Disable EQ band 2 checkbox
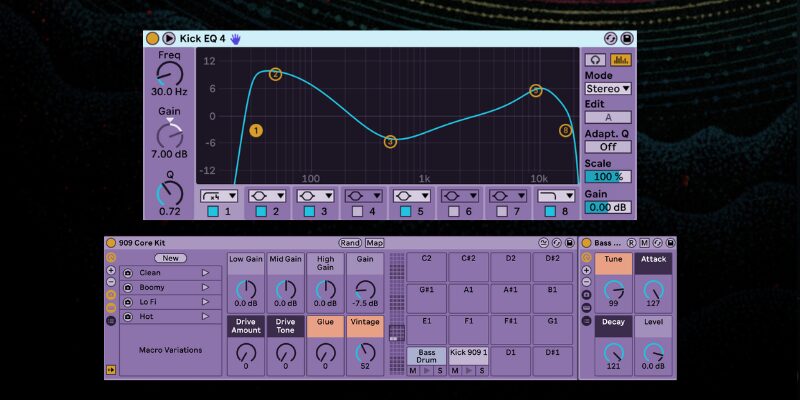The height and width of the screenshot is (400, 800). (x=261, y=212)
